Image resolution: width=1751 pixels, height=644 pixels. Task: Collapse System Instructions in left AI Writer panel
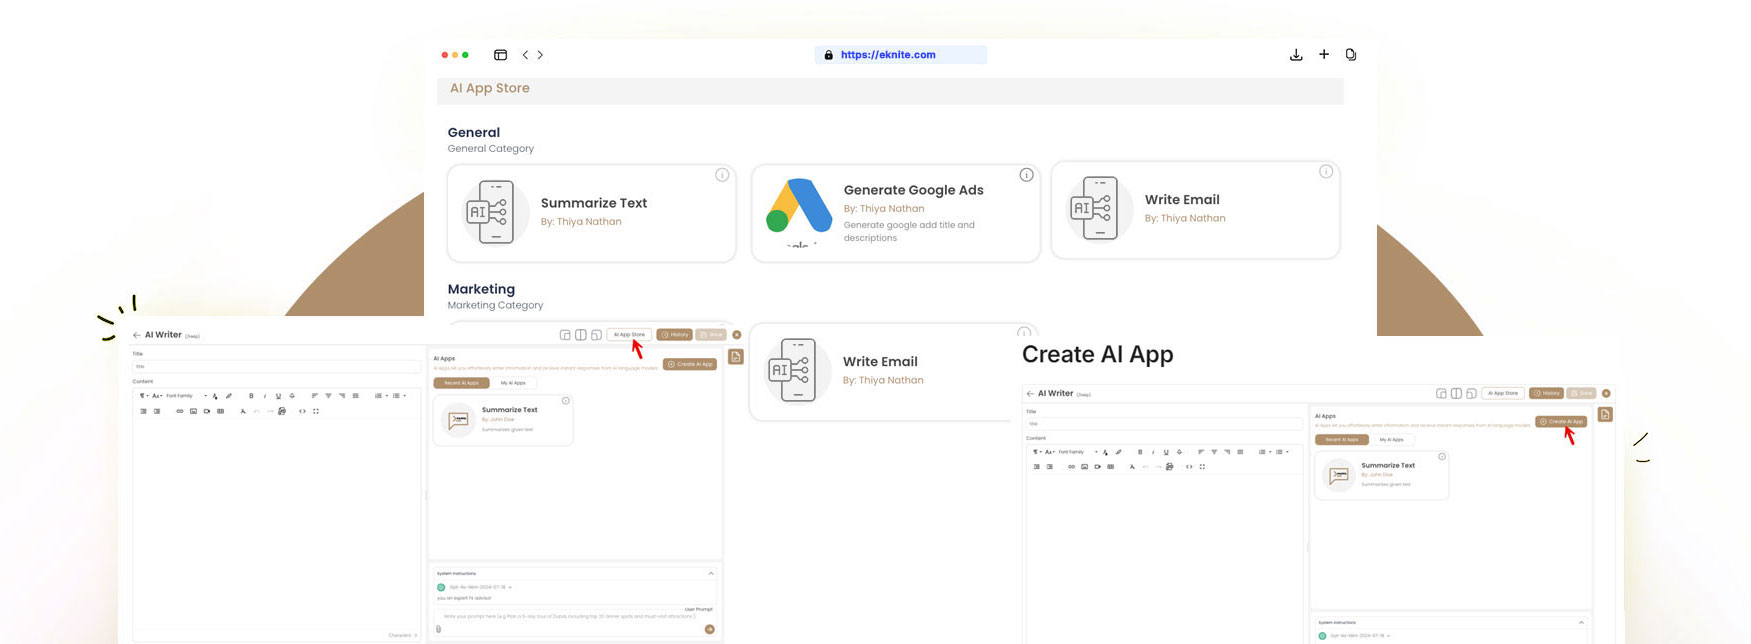(711, 574)
